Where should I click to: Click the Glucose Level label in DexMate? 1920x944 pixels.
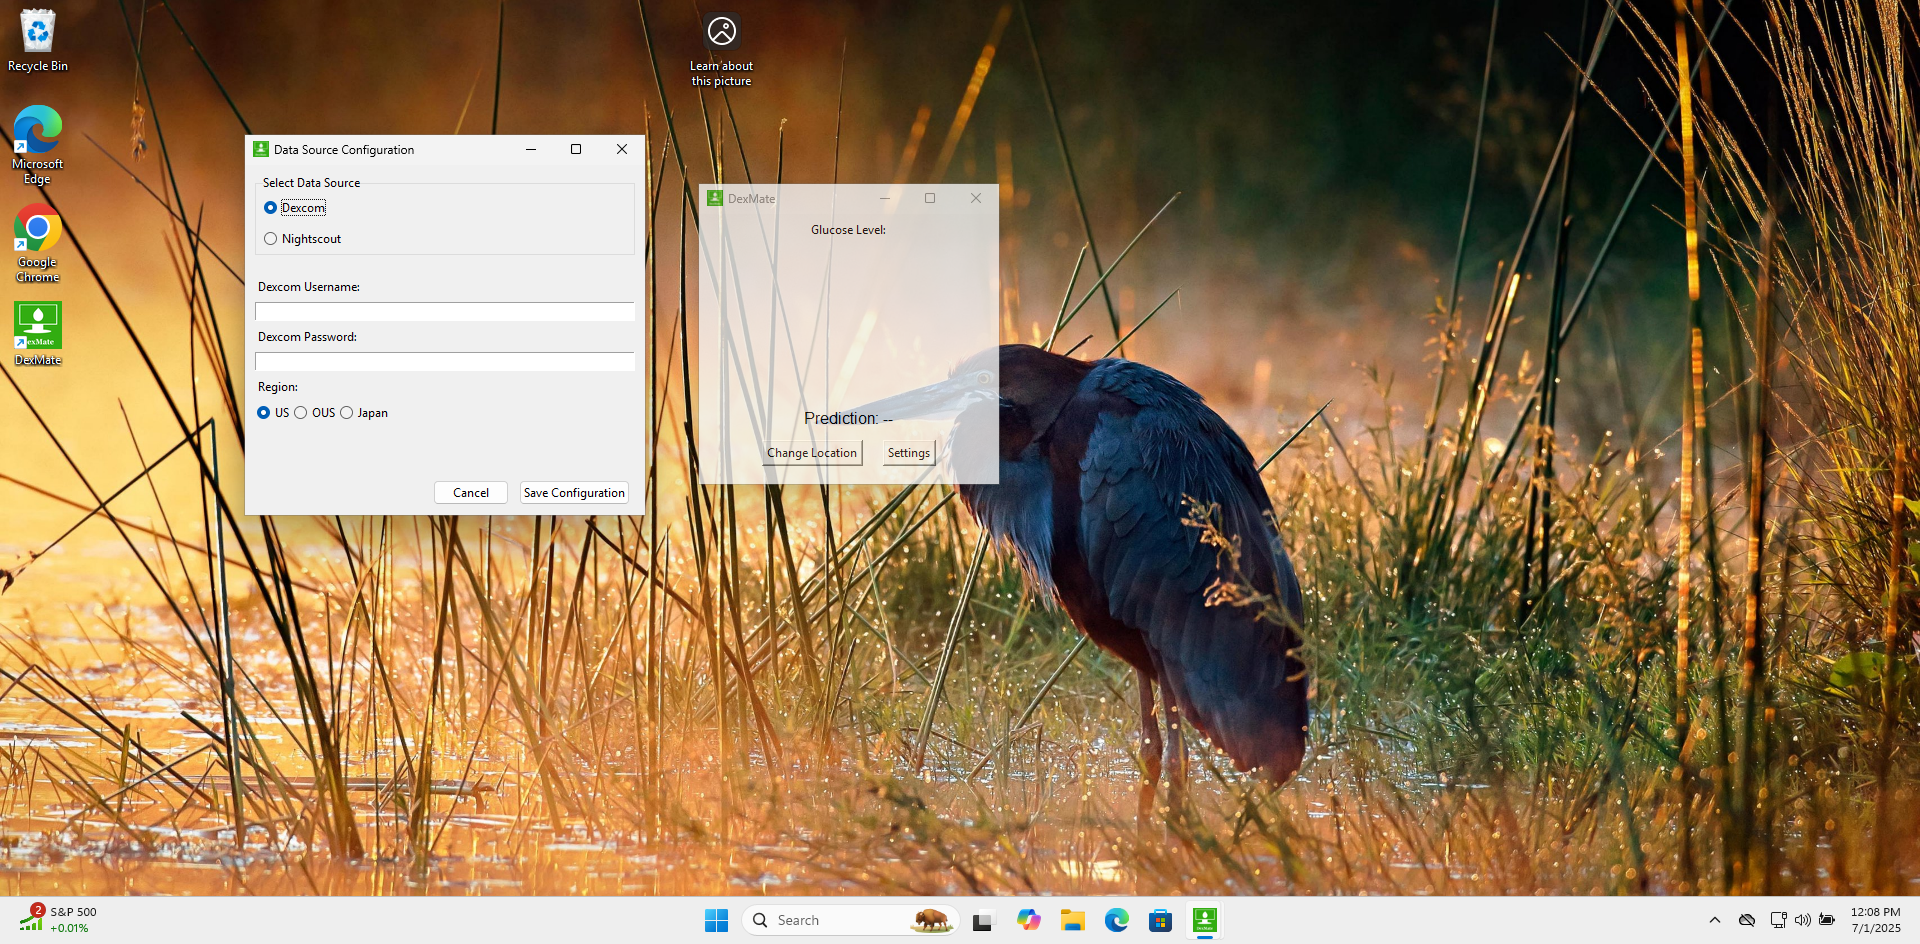(848, 230)
